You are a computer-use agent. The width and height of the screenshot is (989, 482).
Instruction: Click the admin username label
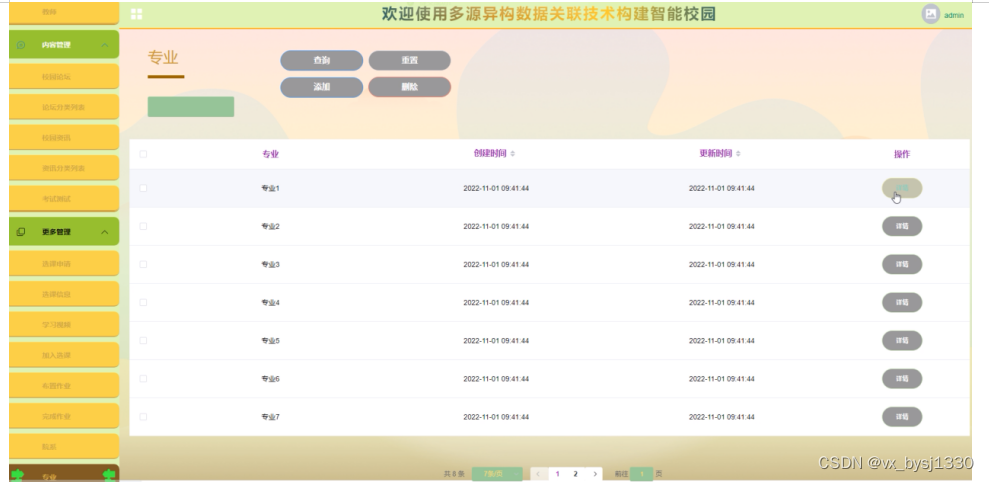954,15
